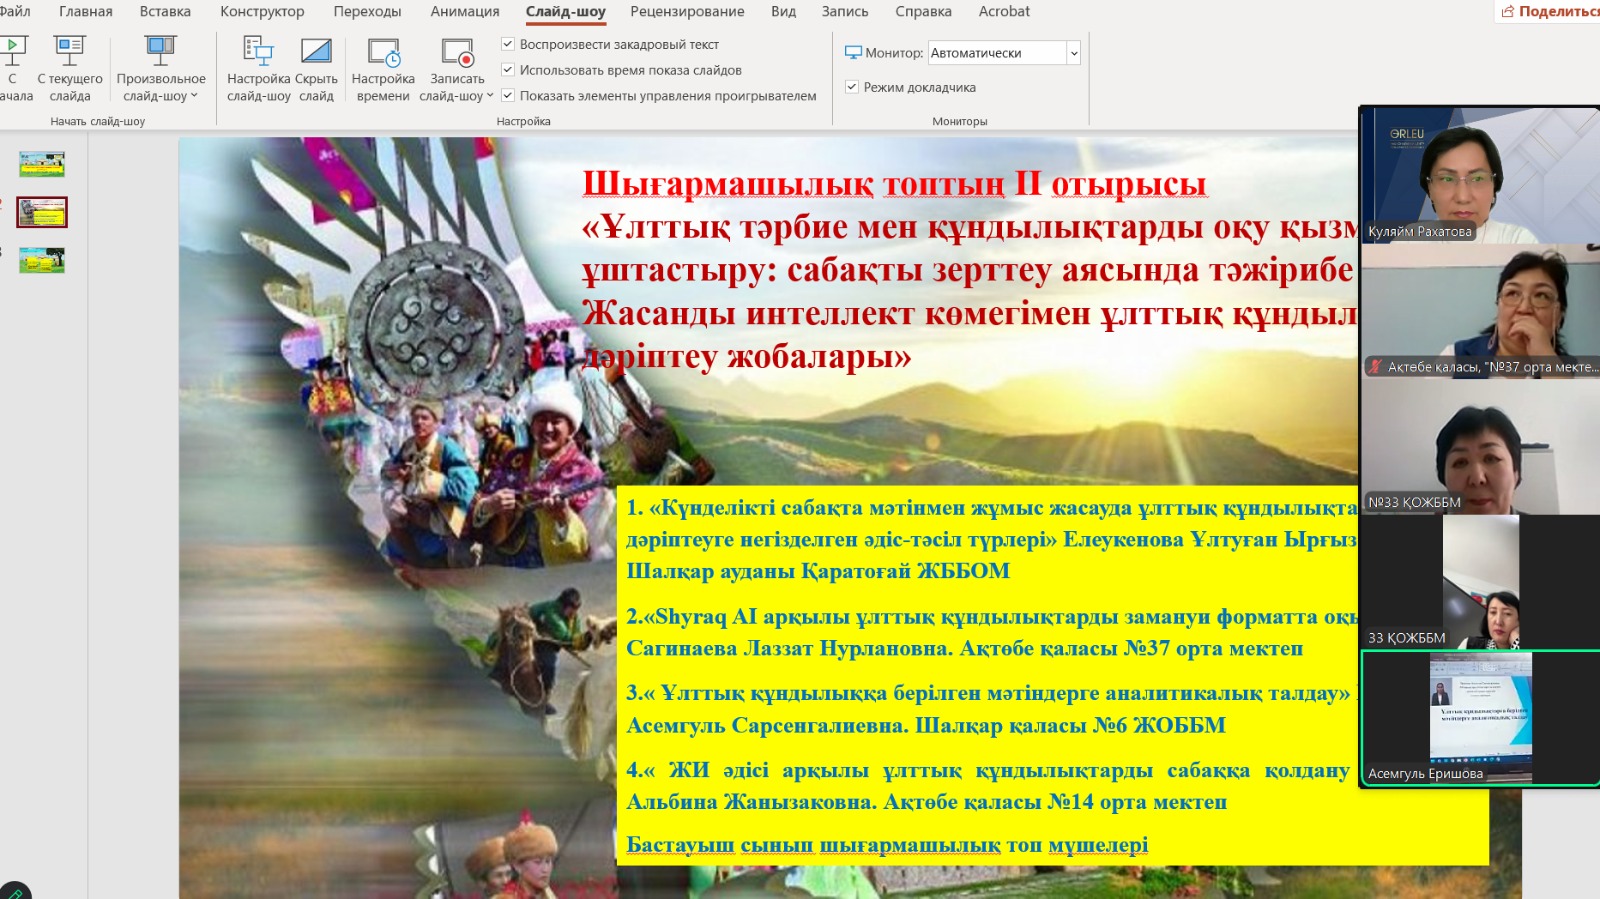The width and height of the screenshot is (1600, 899).
Task: Open the Запись tab
Action: tap(845, 12)
